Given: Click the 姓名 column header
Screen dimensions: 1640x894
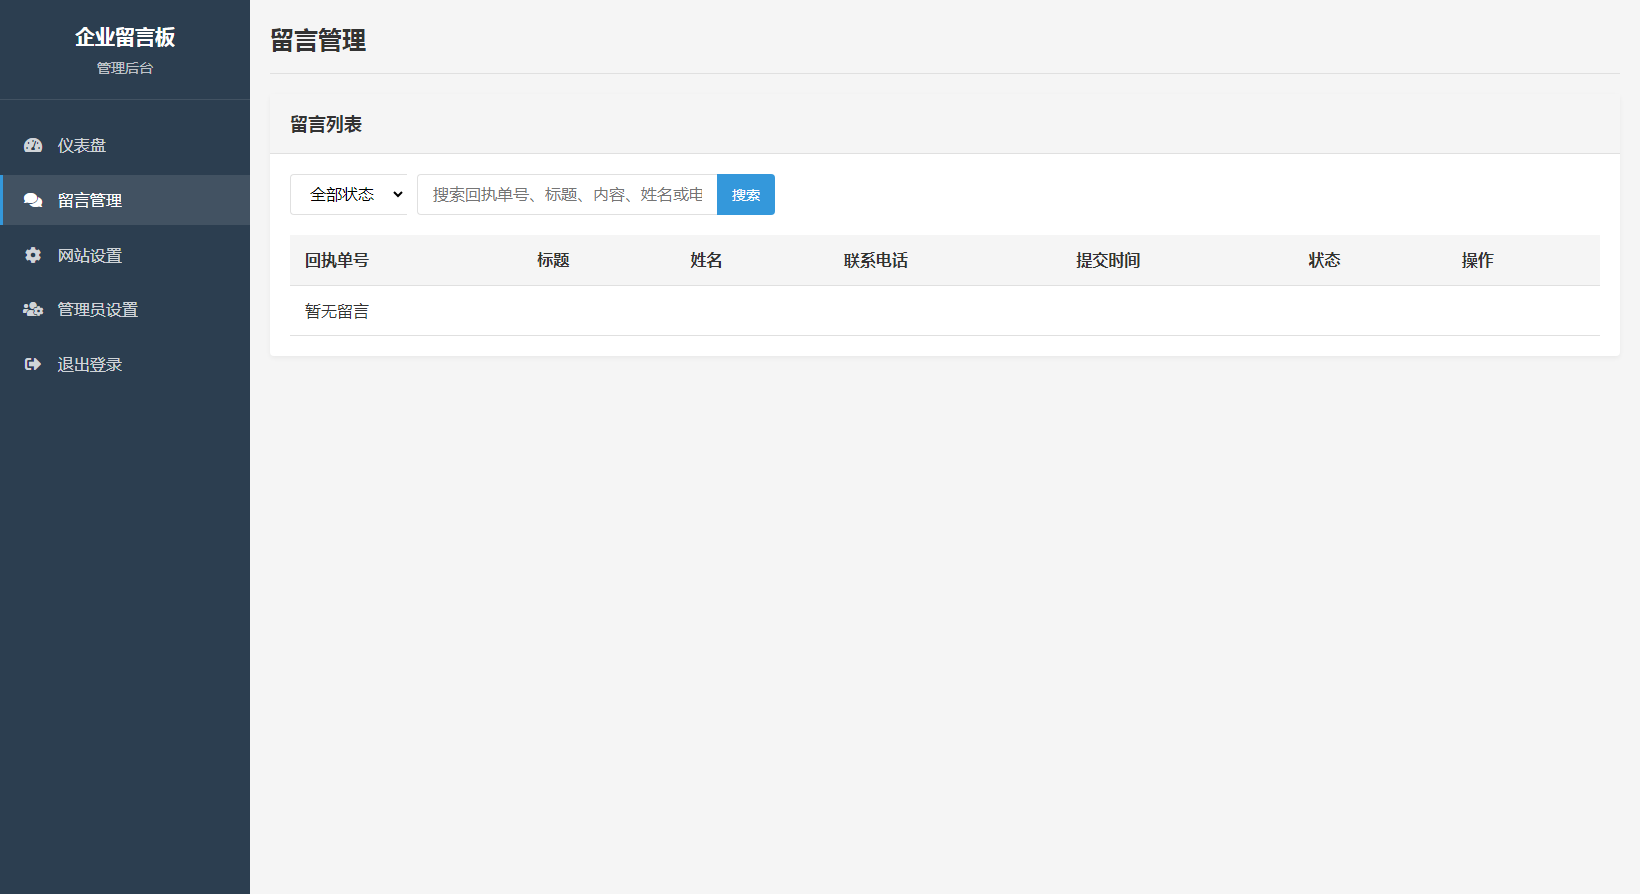Looking at the screenshot, I should click(x=706, y=260).
